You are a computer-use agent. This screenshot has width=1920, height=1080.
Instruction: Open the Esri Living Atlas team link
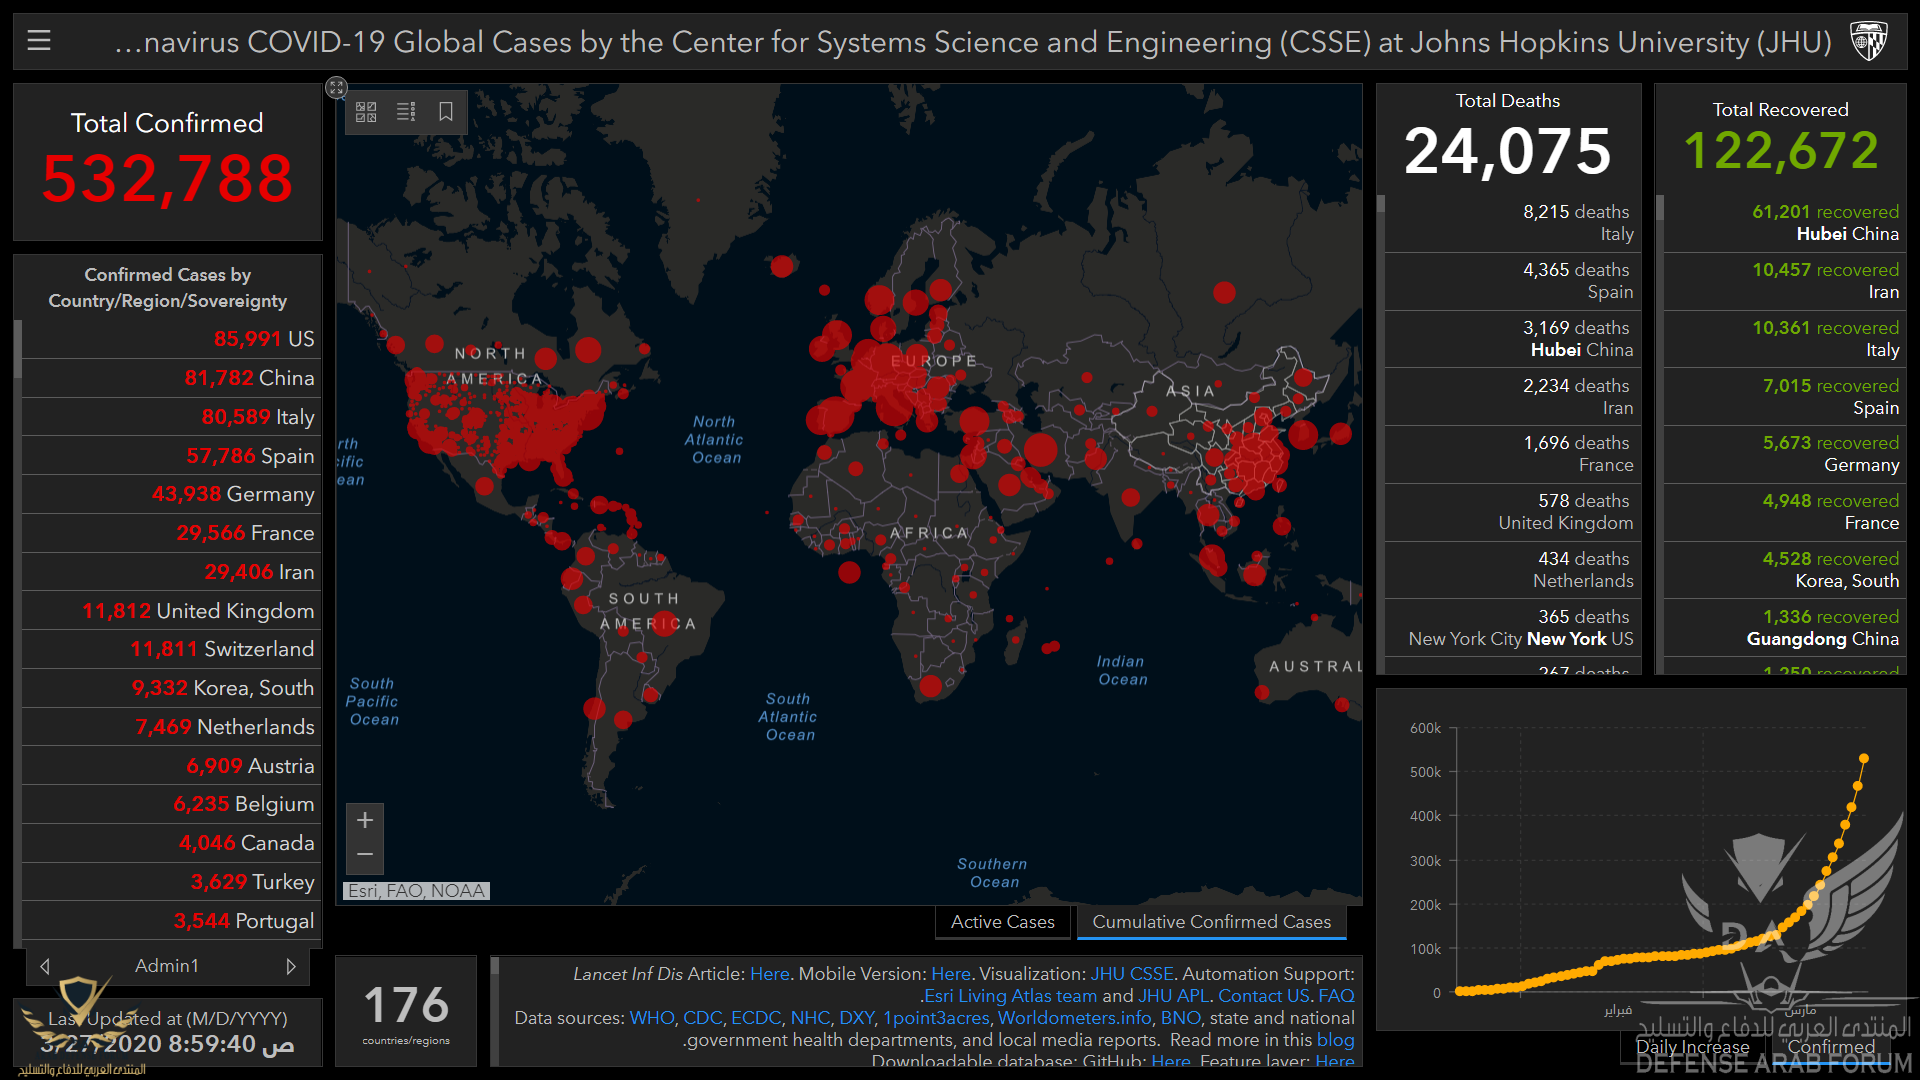point(1010,996)
